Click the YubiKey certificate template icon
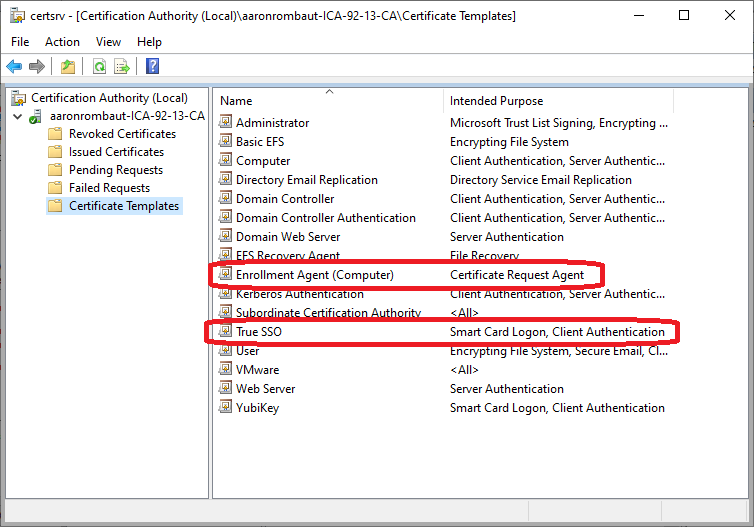The width and height of the screenshot is (754, 527). tap(226, 408)
